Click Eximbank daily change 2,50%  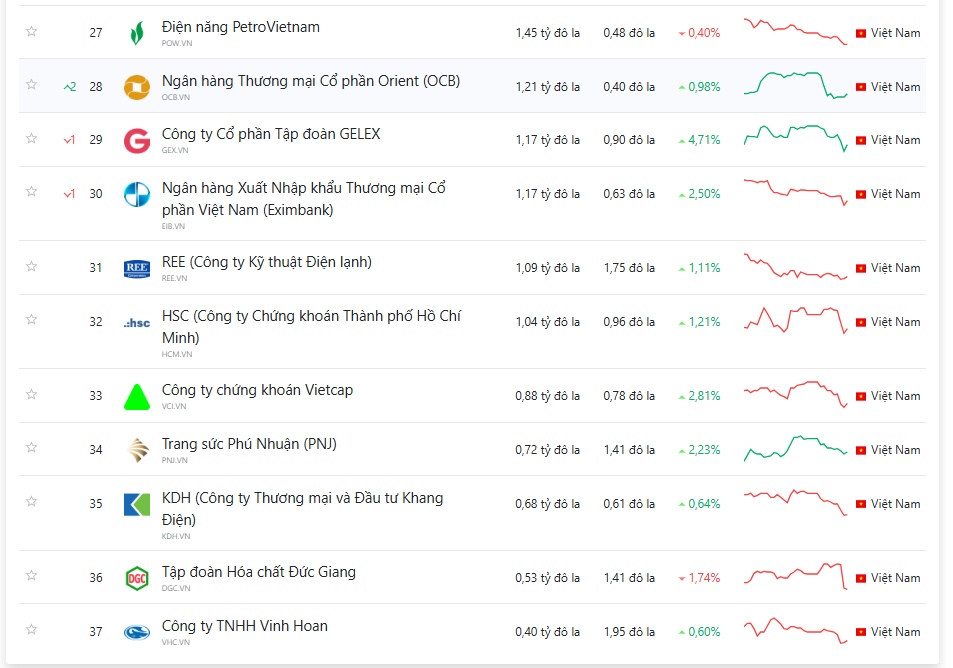[x=700, y=194]
